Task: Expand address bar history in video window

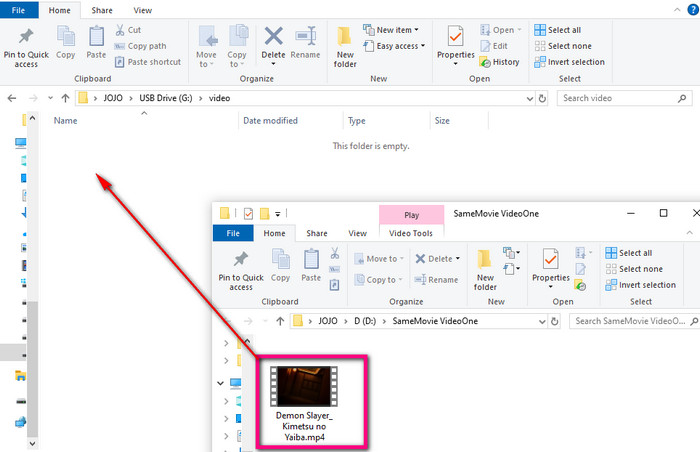Action: 529,98
